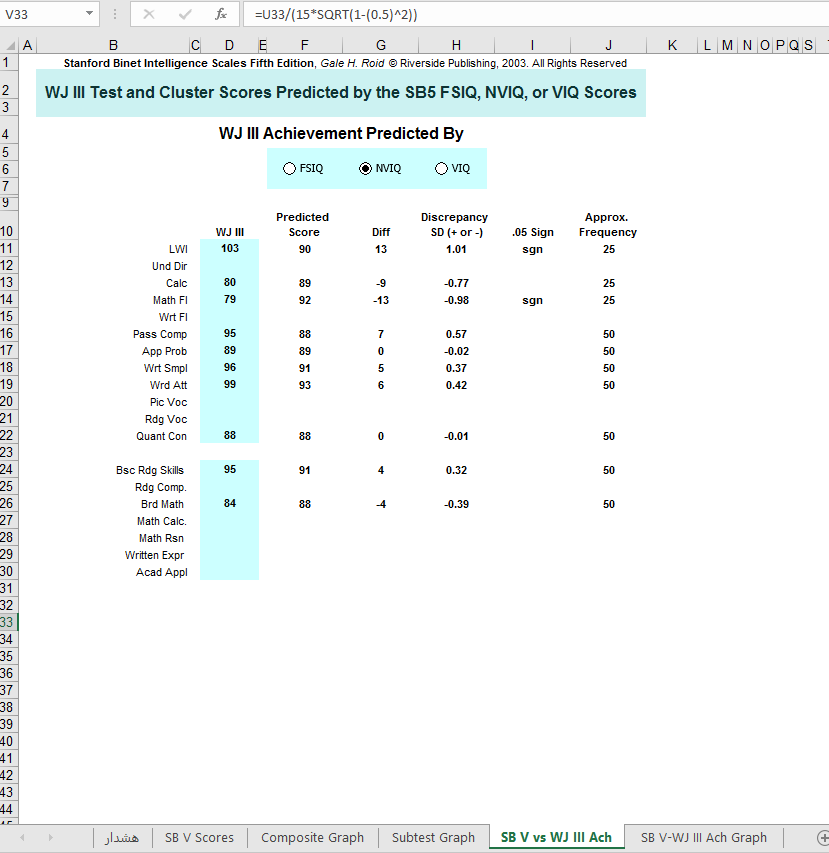The width and height of the screenshot is (829, 853).
Task: Expand the Name Box dropdown arrow
Action: 89,15
